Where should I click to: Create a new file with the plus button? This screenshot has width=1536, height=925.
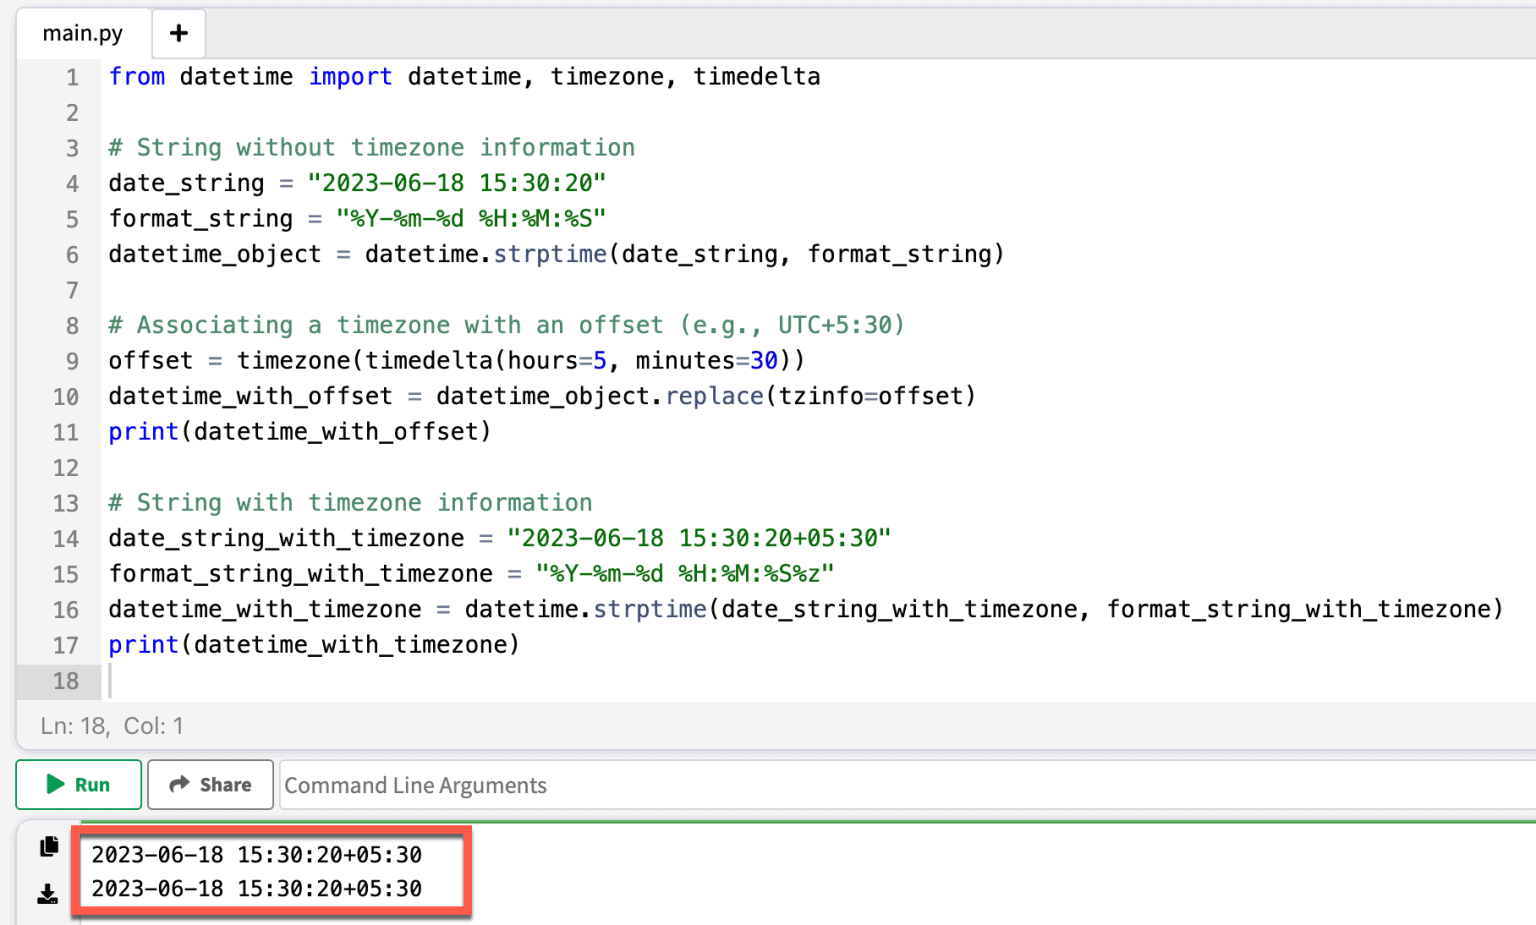click(178, 33)
